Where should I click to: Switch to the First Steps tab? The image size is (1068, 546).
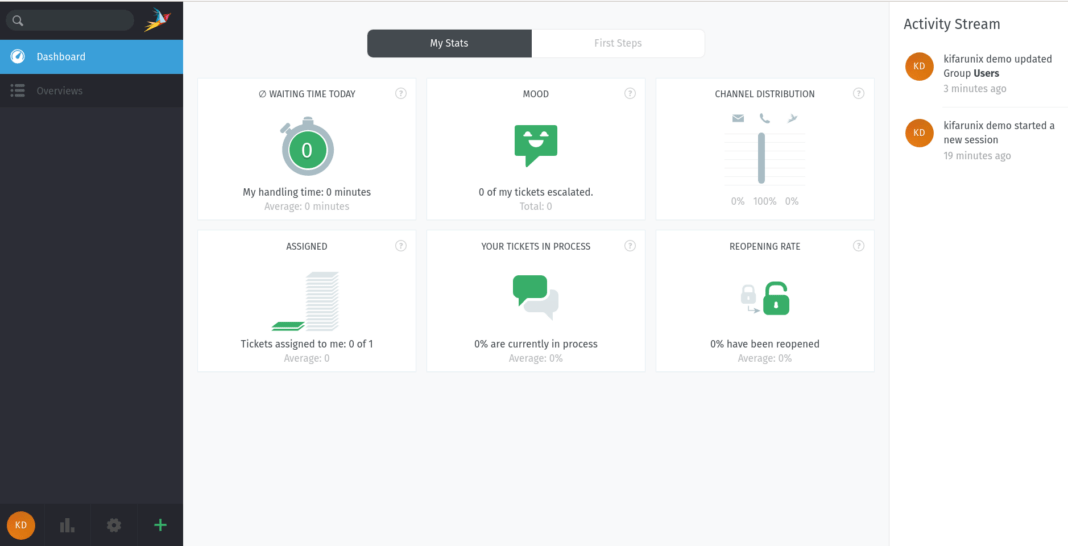(x=618, y=44)
